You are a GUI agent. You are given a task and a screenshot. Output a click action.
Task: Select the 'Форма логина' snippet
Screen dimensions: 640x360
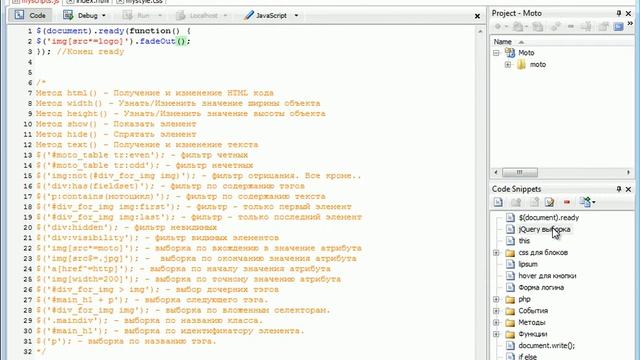click(x=541, y=287)
